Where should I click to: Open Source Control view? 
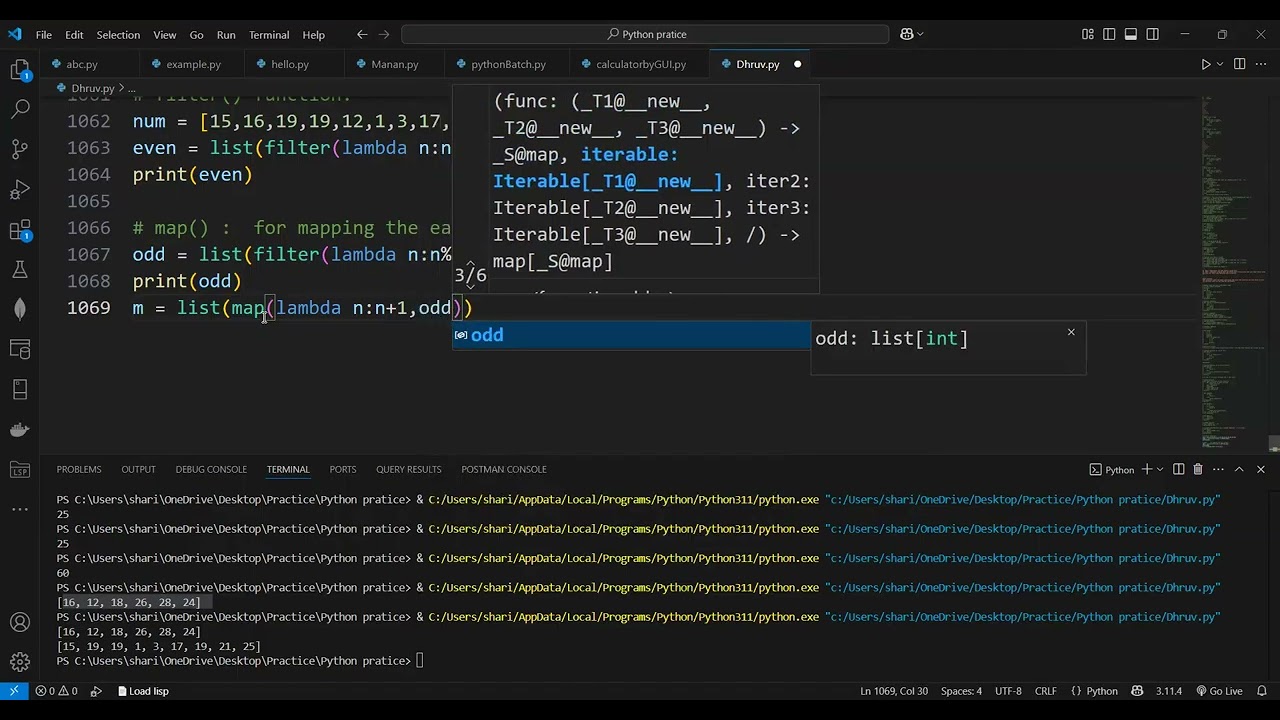pyautogui.click(x=20, y=150)
